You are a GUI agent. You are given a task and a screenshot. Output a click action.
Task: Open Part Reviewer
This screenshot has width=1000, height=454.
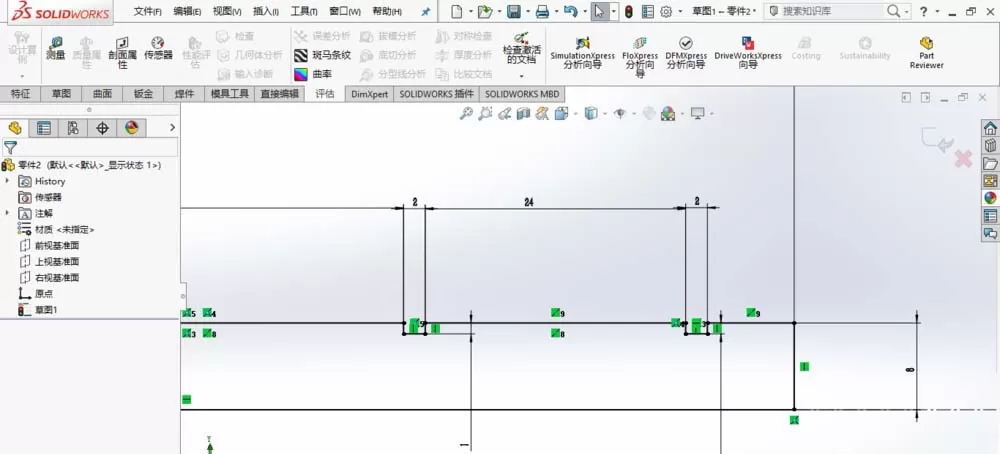click(926, 52)
